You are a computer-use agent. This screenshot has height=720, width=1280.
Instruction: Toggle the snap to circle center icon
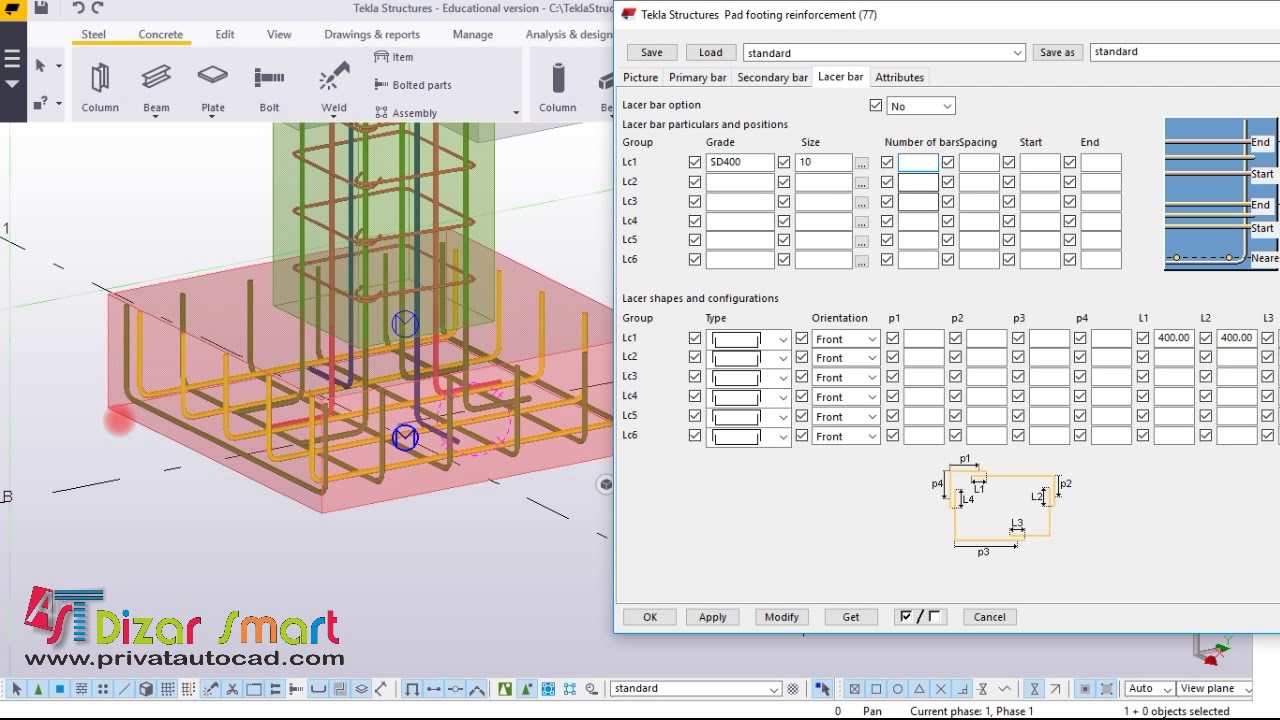[897, 689]
